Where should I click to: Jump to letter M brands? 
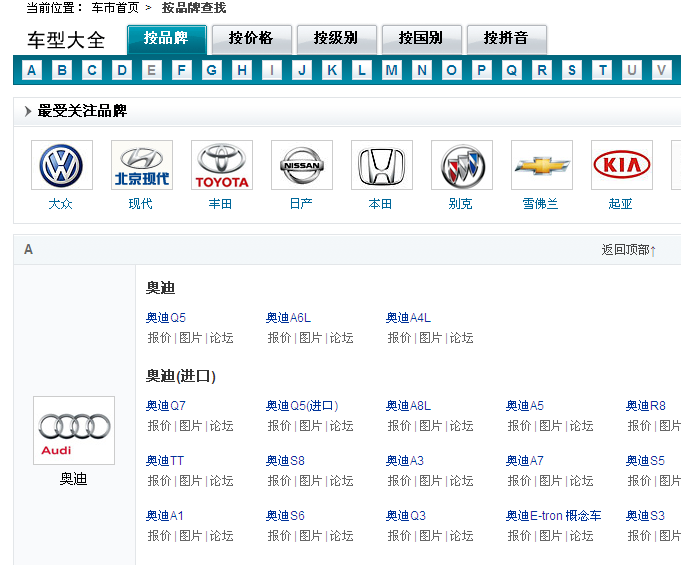coord(392,70)
